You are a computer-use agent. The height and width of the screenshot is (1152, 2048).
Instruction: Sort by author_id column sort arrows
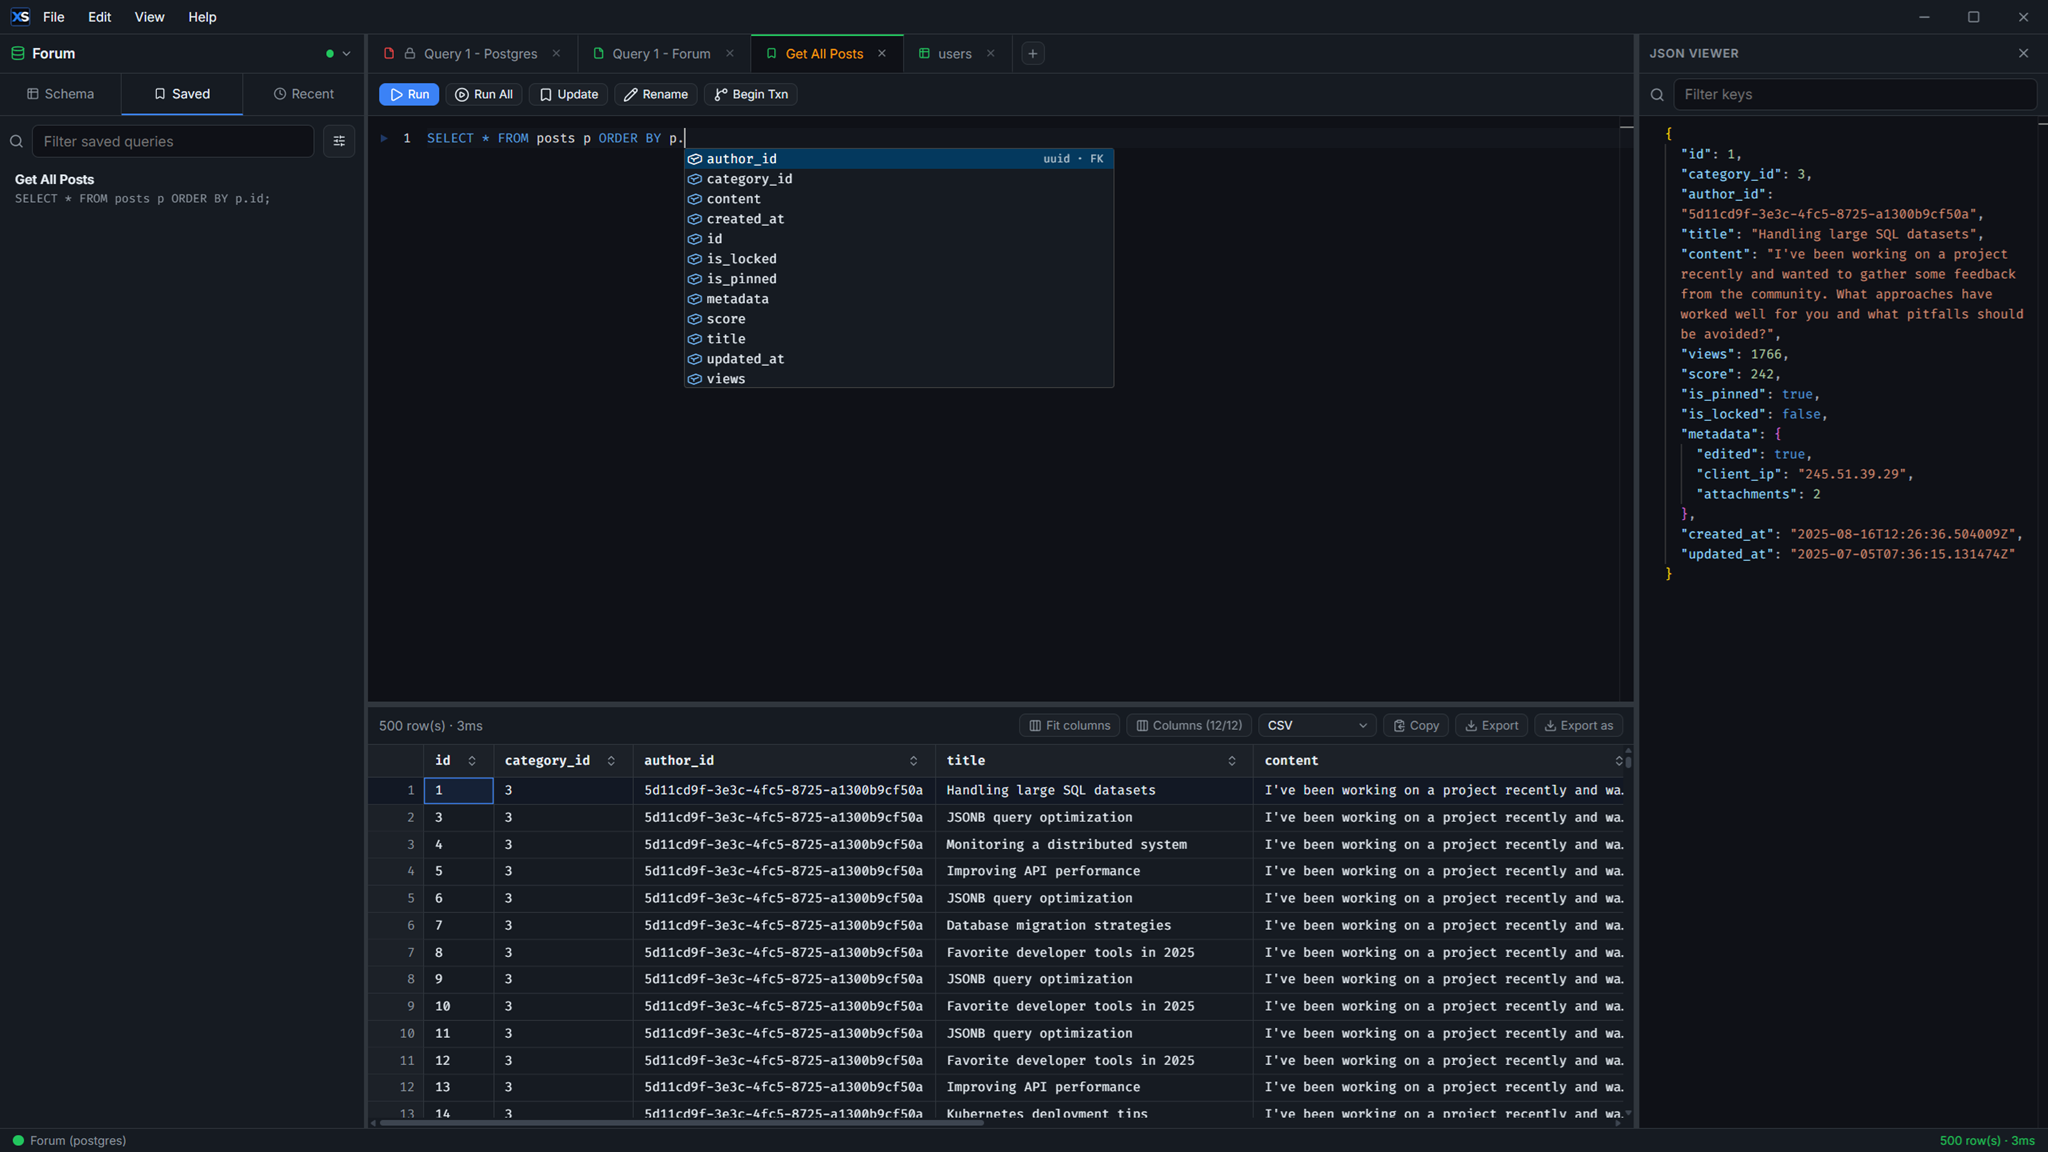pos(913,762)
